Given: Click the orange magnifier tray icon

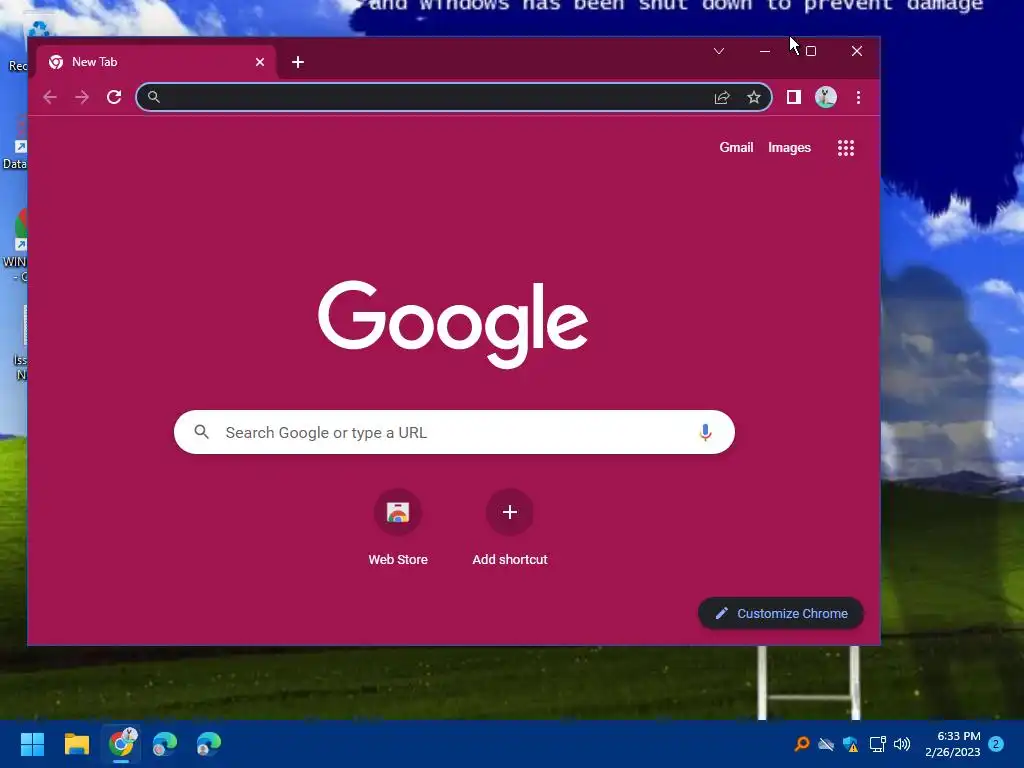Looking at the screenshot, I should pyautogui.click(x=801, y=744).
